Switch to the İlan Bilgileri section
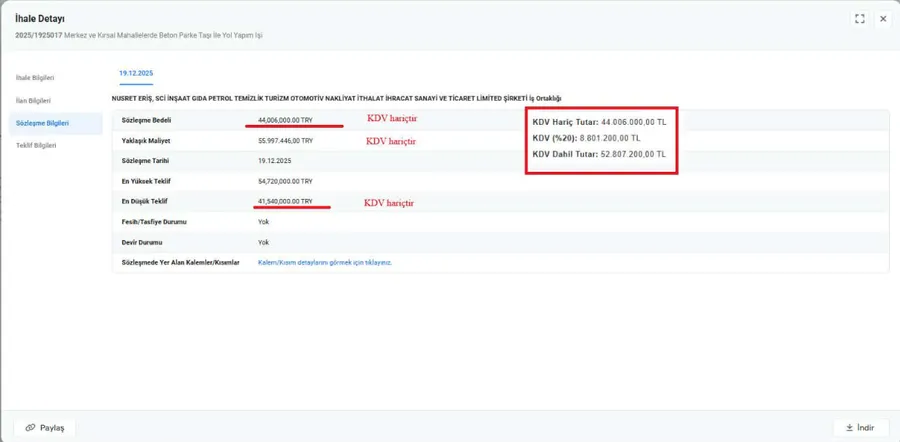The height and width of the screenshot is (442, 900). pos(33,101)
